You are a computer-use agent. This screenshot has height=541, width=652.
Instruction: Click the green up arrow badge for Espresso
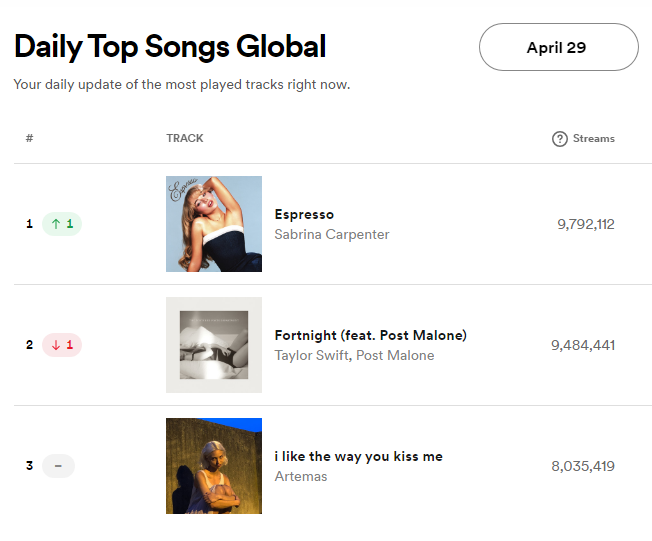[62, 224]
